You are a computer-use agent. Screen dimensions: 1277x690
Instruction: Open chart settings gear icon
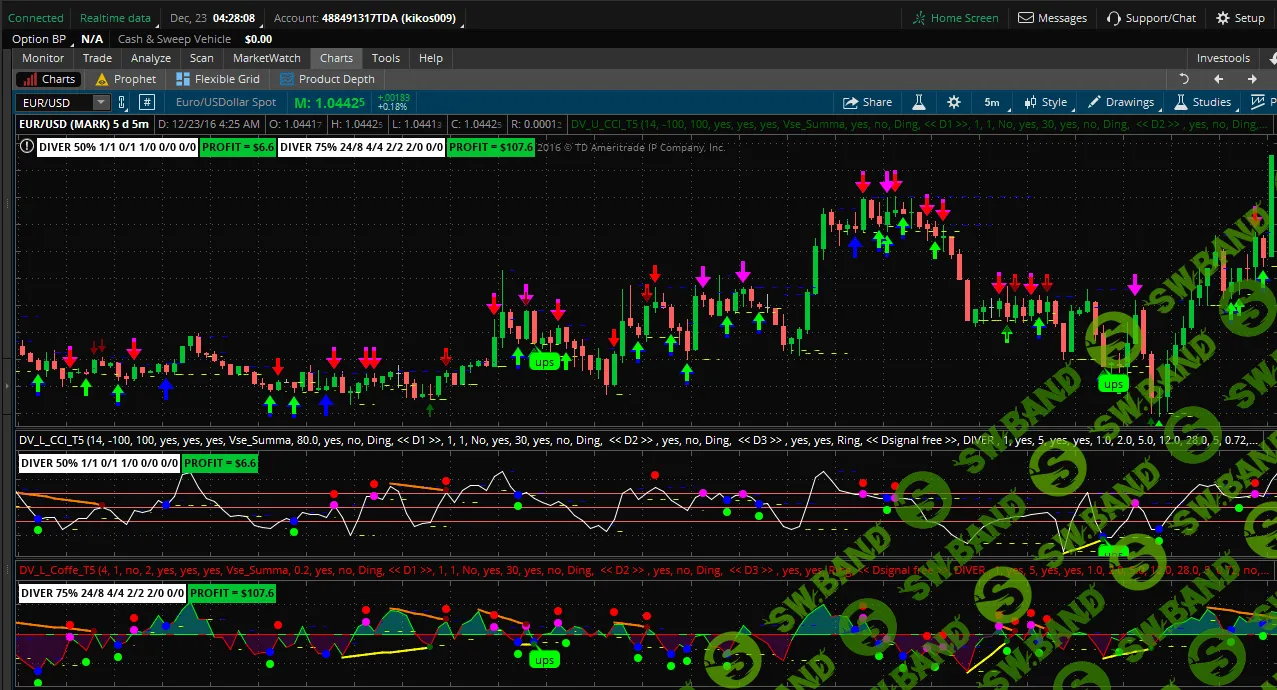pos(953,102)
